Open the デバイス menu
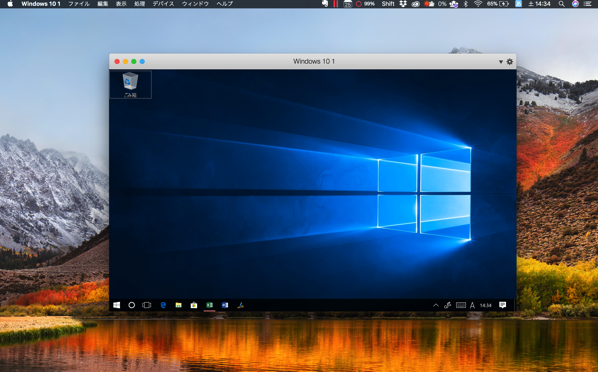The width and height of the screenshot is (598, 372). (163, 4)
